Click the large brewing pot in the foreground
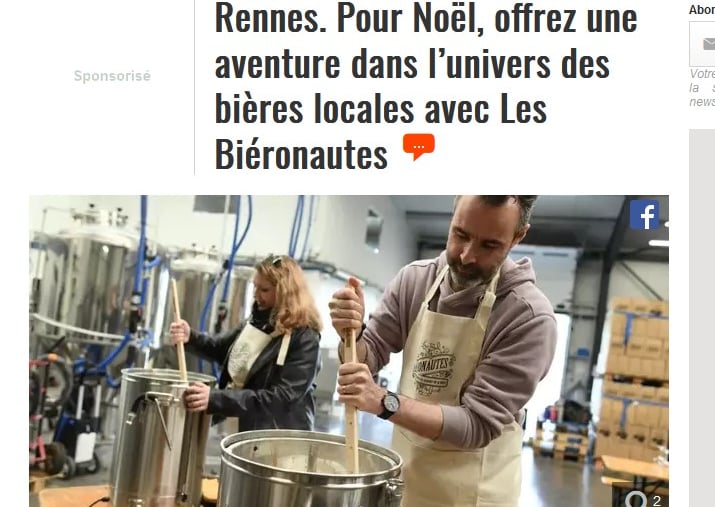This screenshot has height=507, width=715. pos(311,469)
